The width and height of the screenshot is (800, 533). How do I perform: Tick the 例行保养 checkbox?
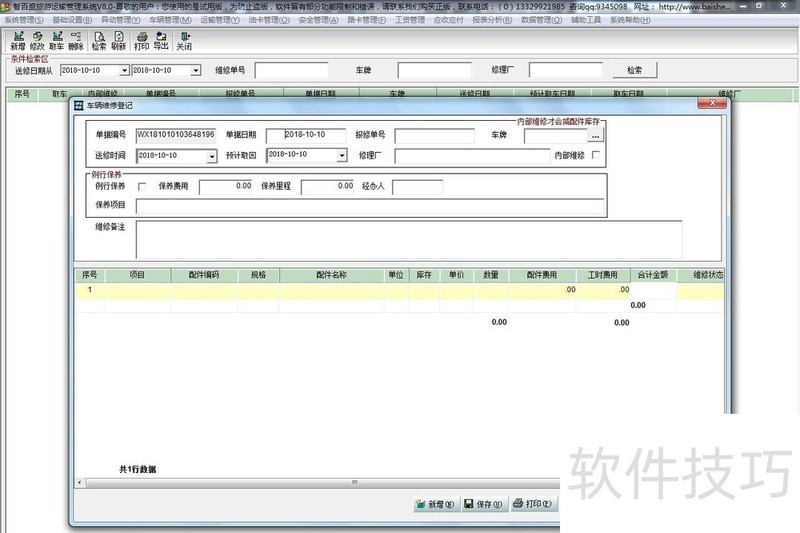141,186
